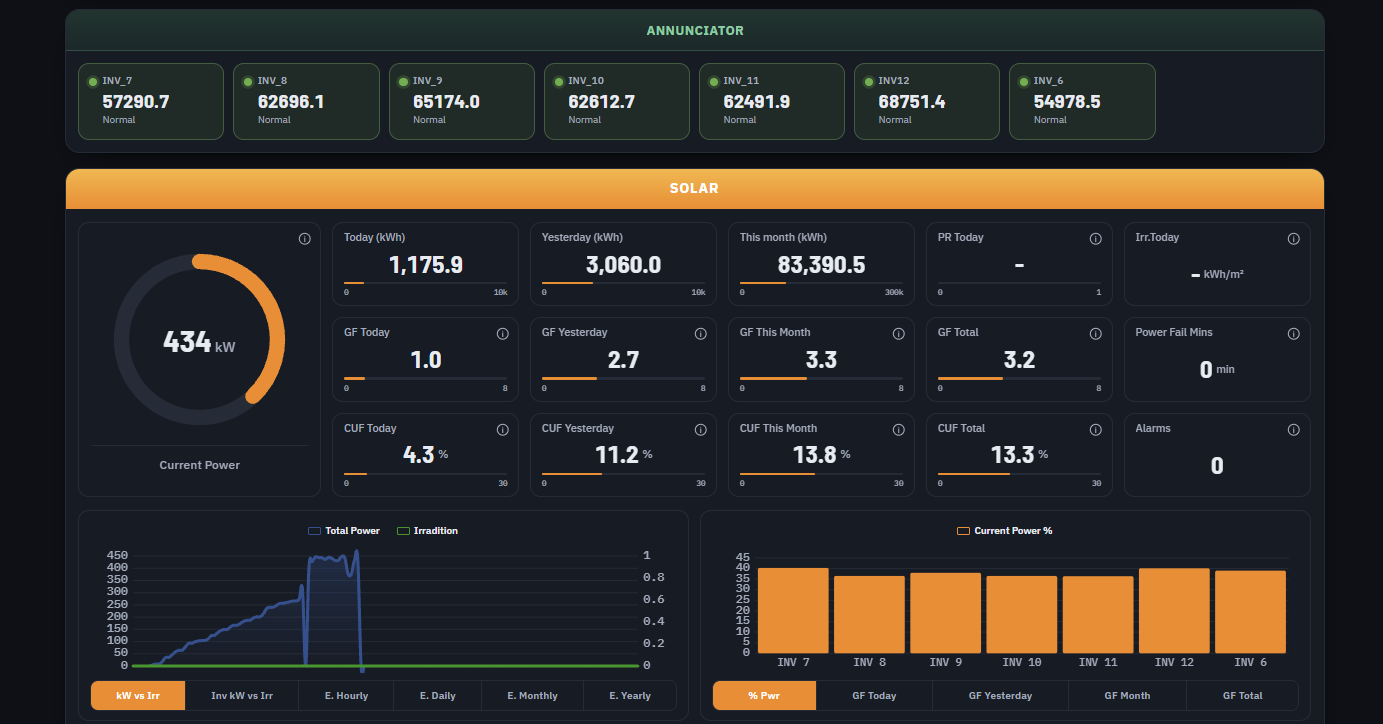Select the % Pwr tab
The height and width of the screenshot is (724, 1383).
pyautogui.click(x=765, y=696)
